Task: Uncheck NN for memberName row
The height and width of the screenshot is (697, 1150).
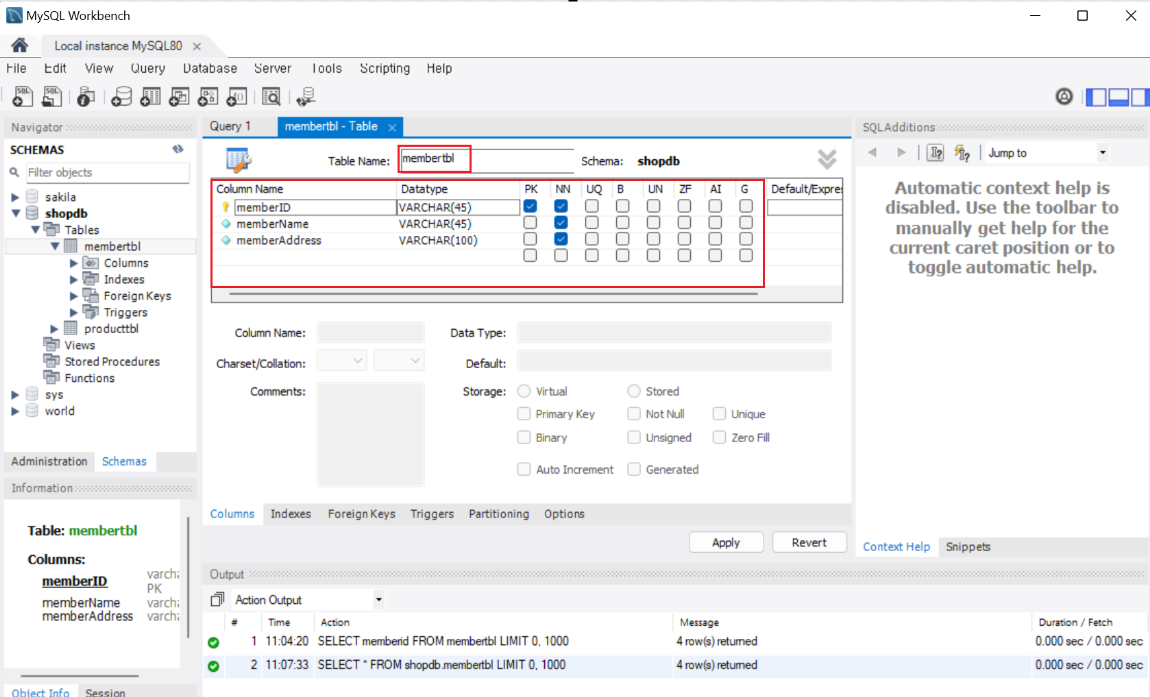Action: pos(561,223)
